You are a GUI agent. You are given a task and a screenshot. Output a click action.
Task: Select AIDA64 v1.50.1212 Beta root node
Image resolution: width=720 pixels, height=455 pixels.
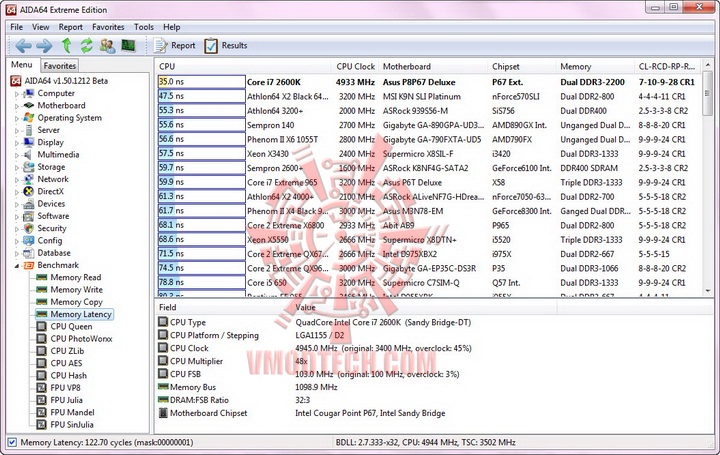point(66,81)
